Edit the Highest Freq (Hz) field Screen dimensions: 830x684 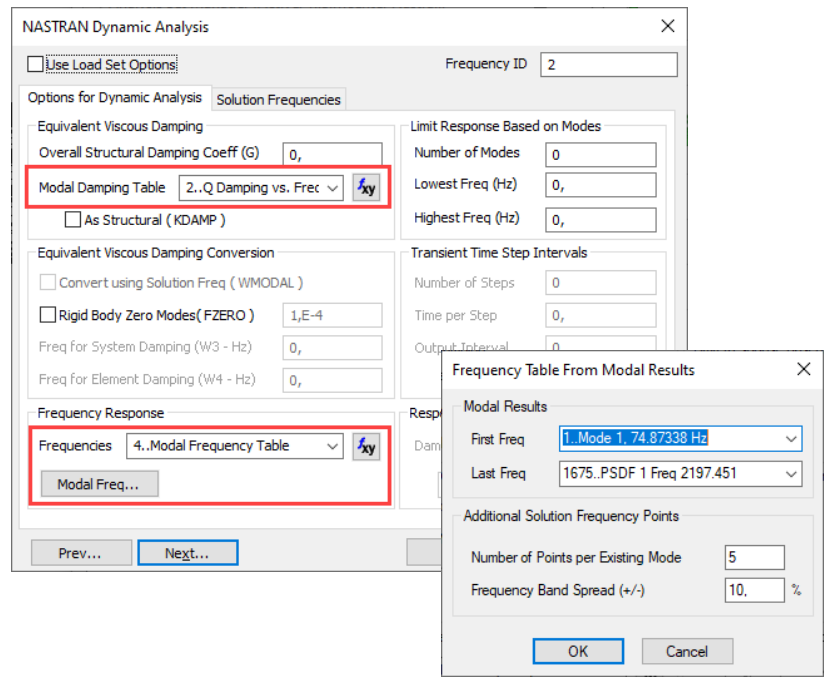601,220
